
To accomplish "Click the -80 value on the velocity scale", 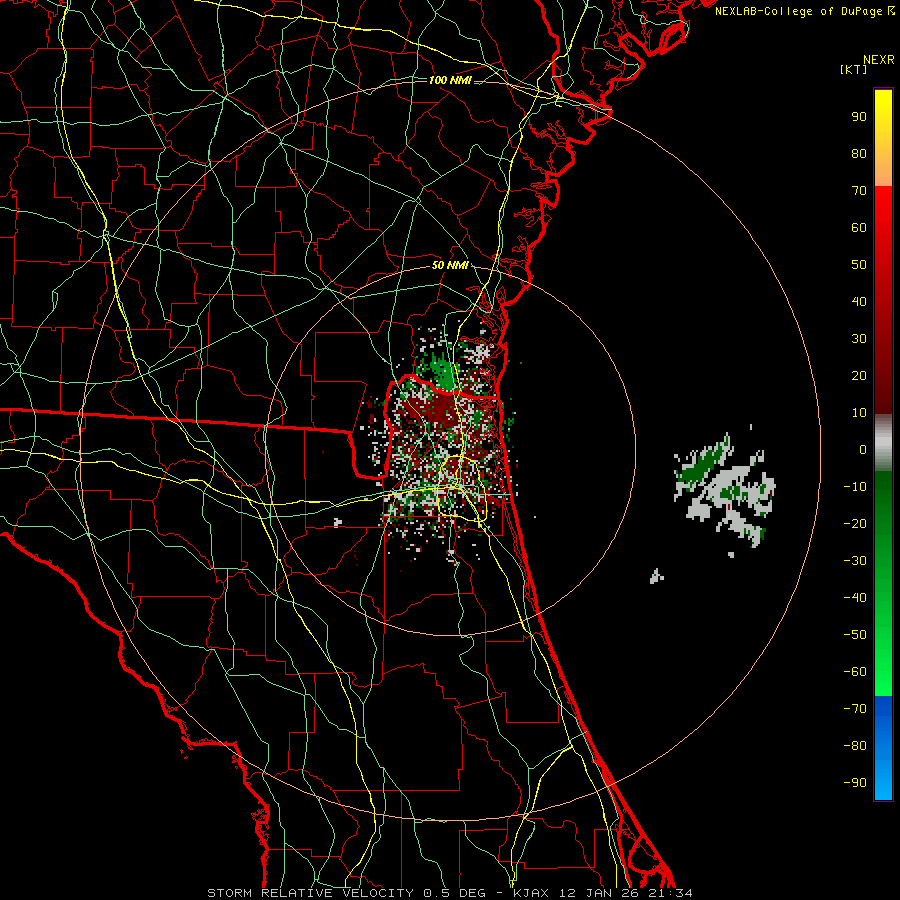I will coord(855,746).
